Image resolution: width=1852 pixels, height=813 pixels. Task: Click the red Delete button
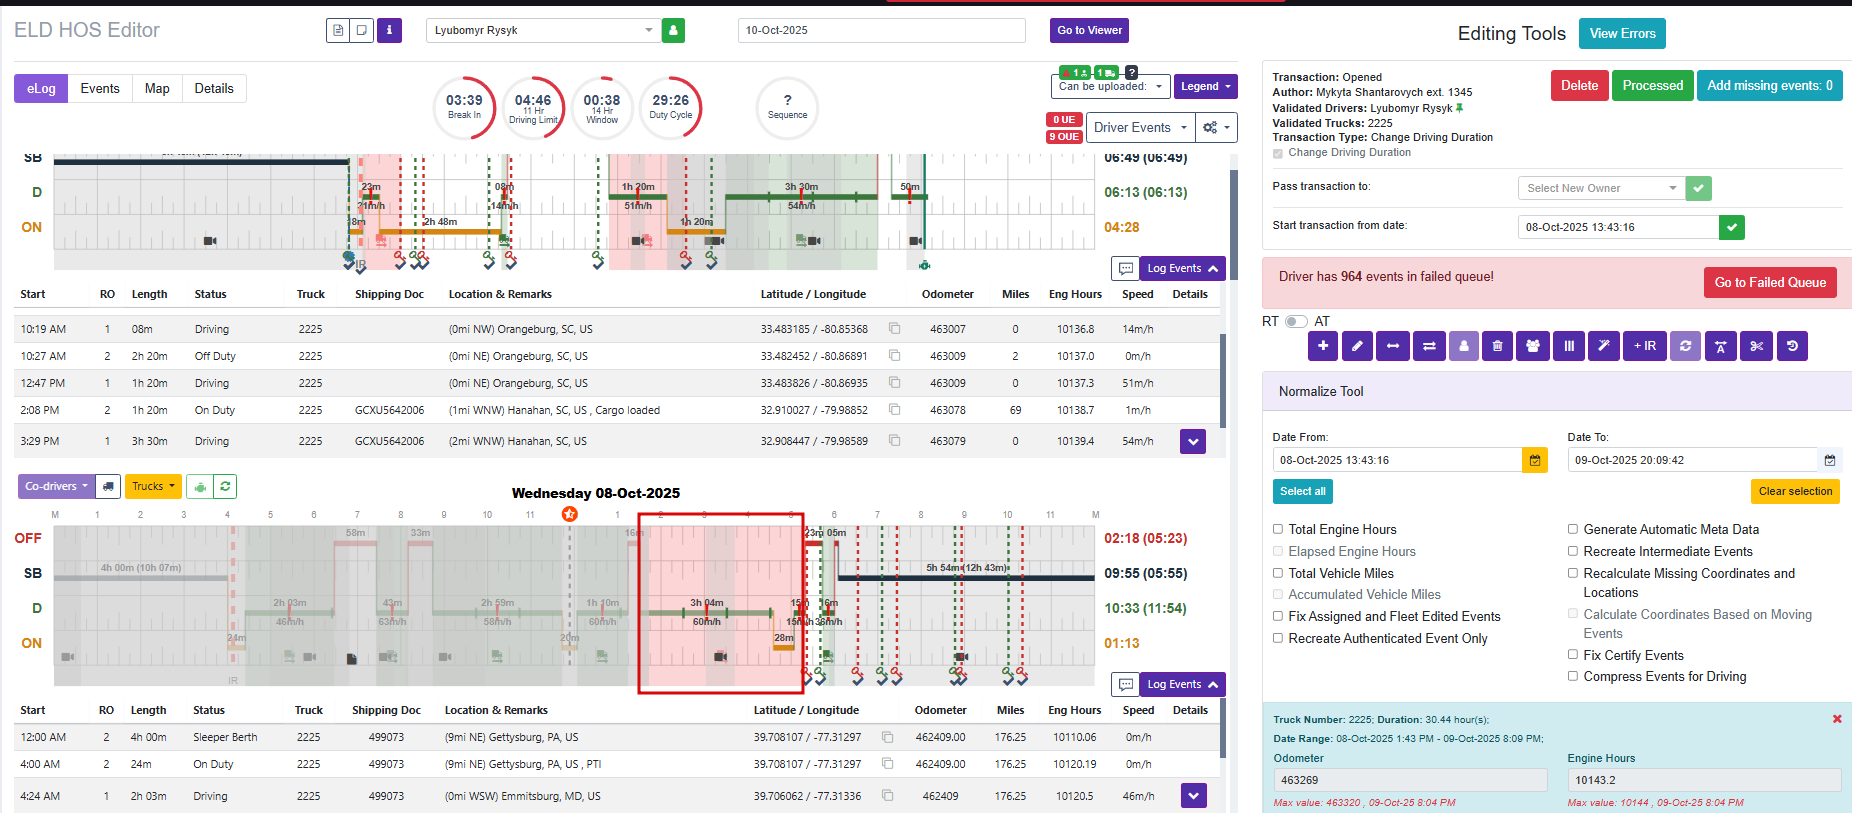click(1579, 85)
